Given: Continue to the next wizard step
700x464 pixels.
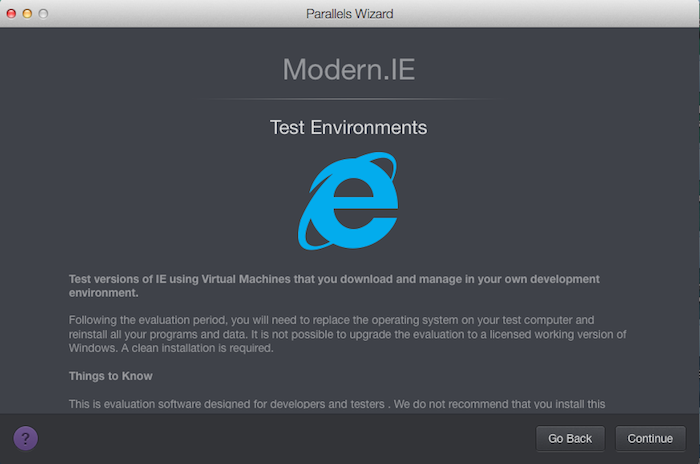Looking at the screenshot, I should click(650, 439).
